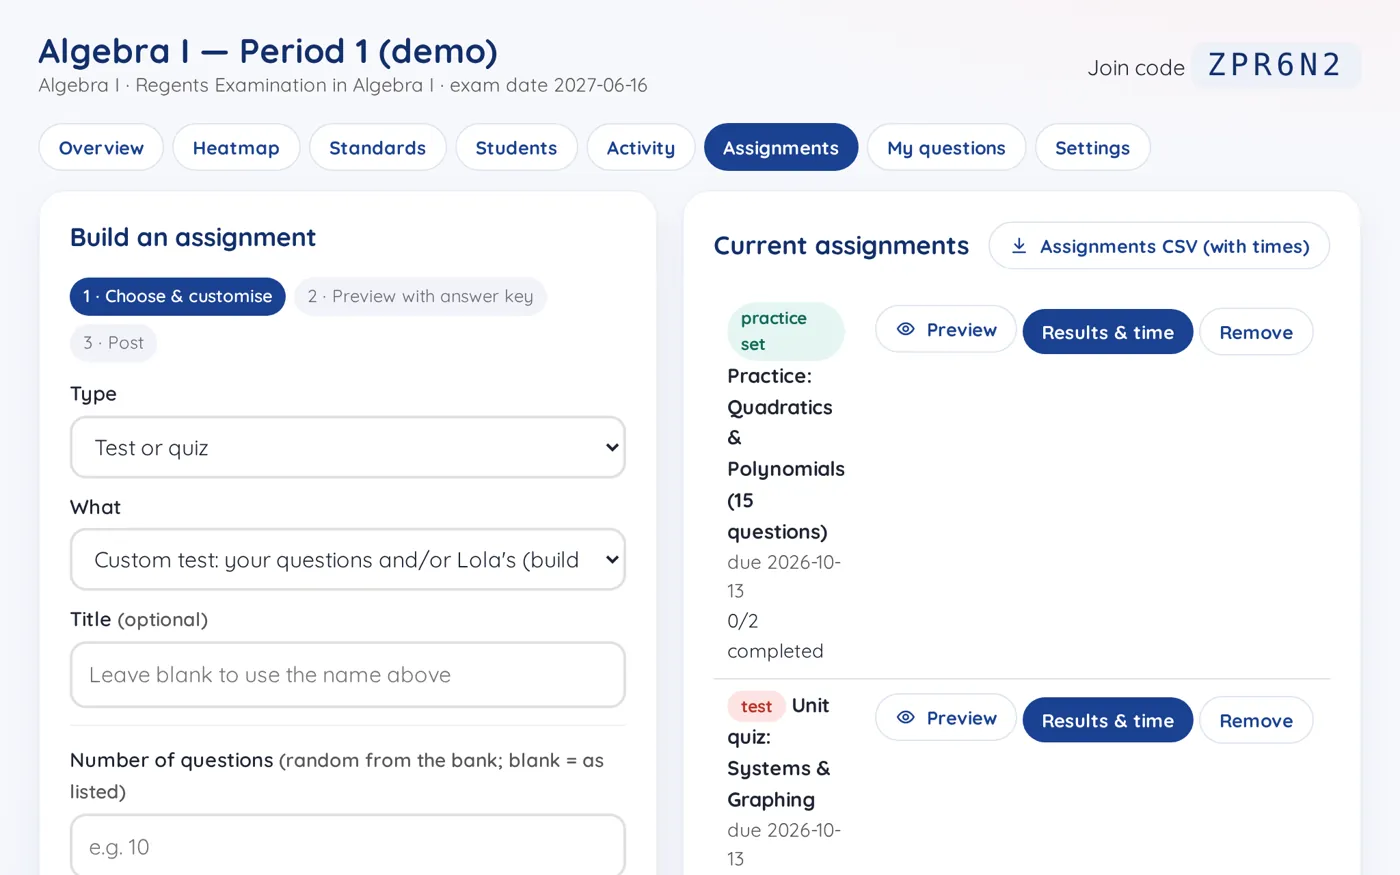Click the 0/2 completed status text

[x=775, y=636]
